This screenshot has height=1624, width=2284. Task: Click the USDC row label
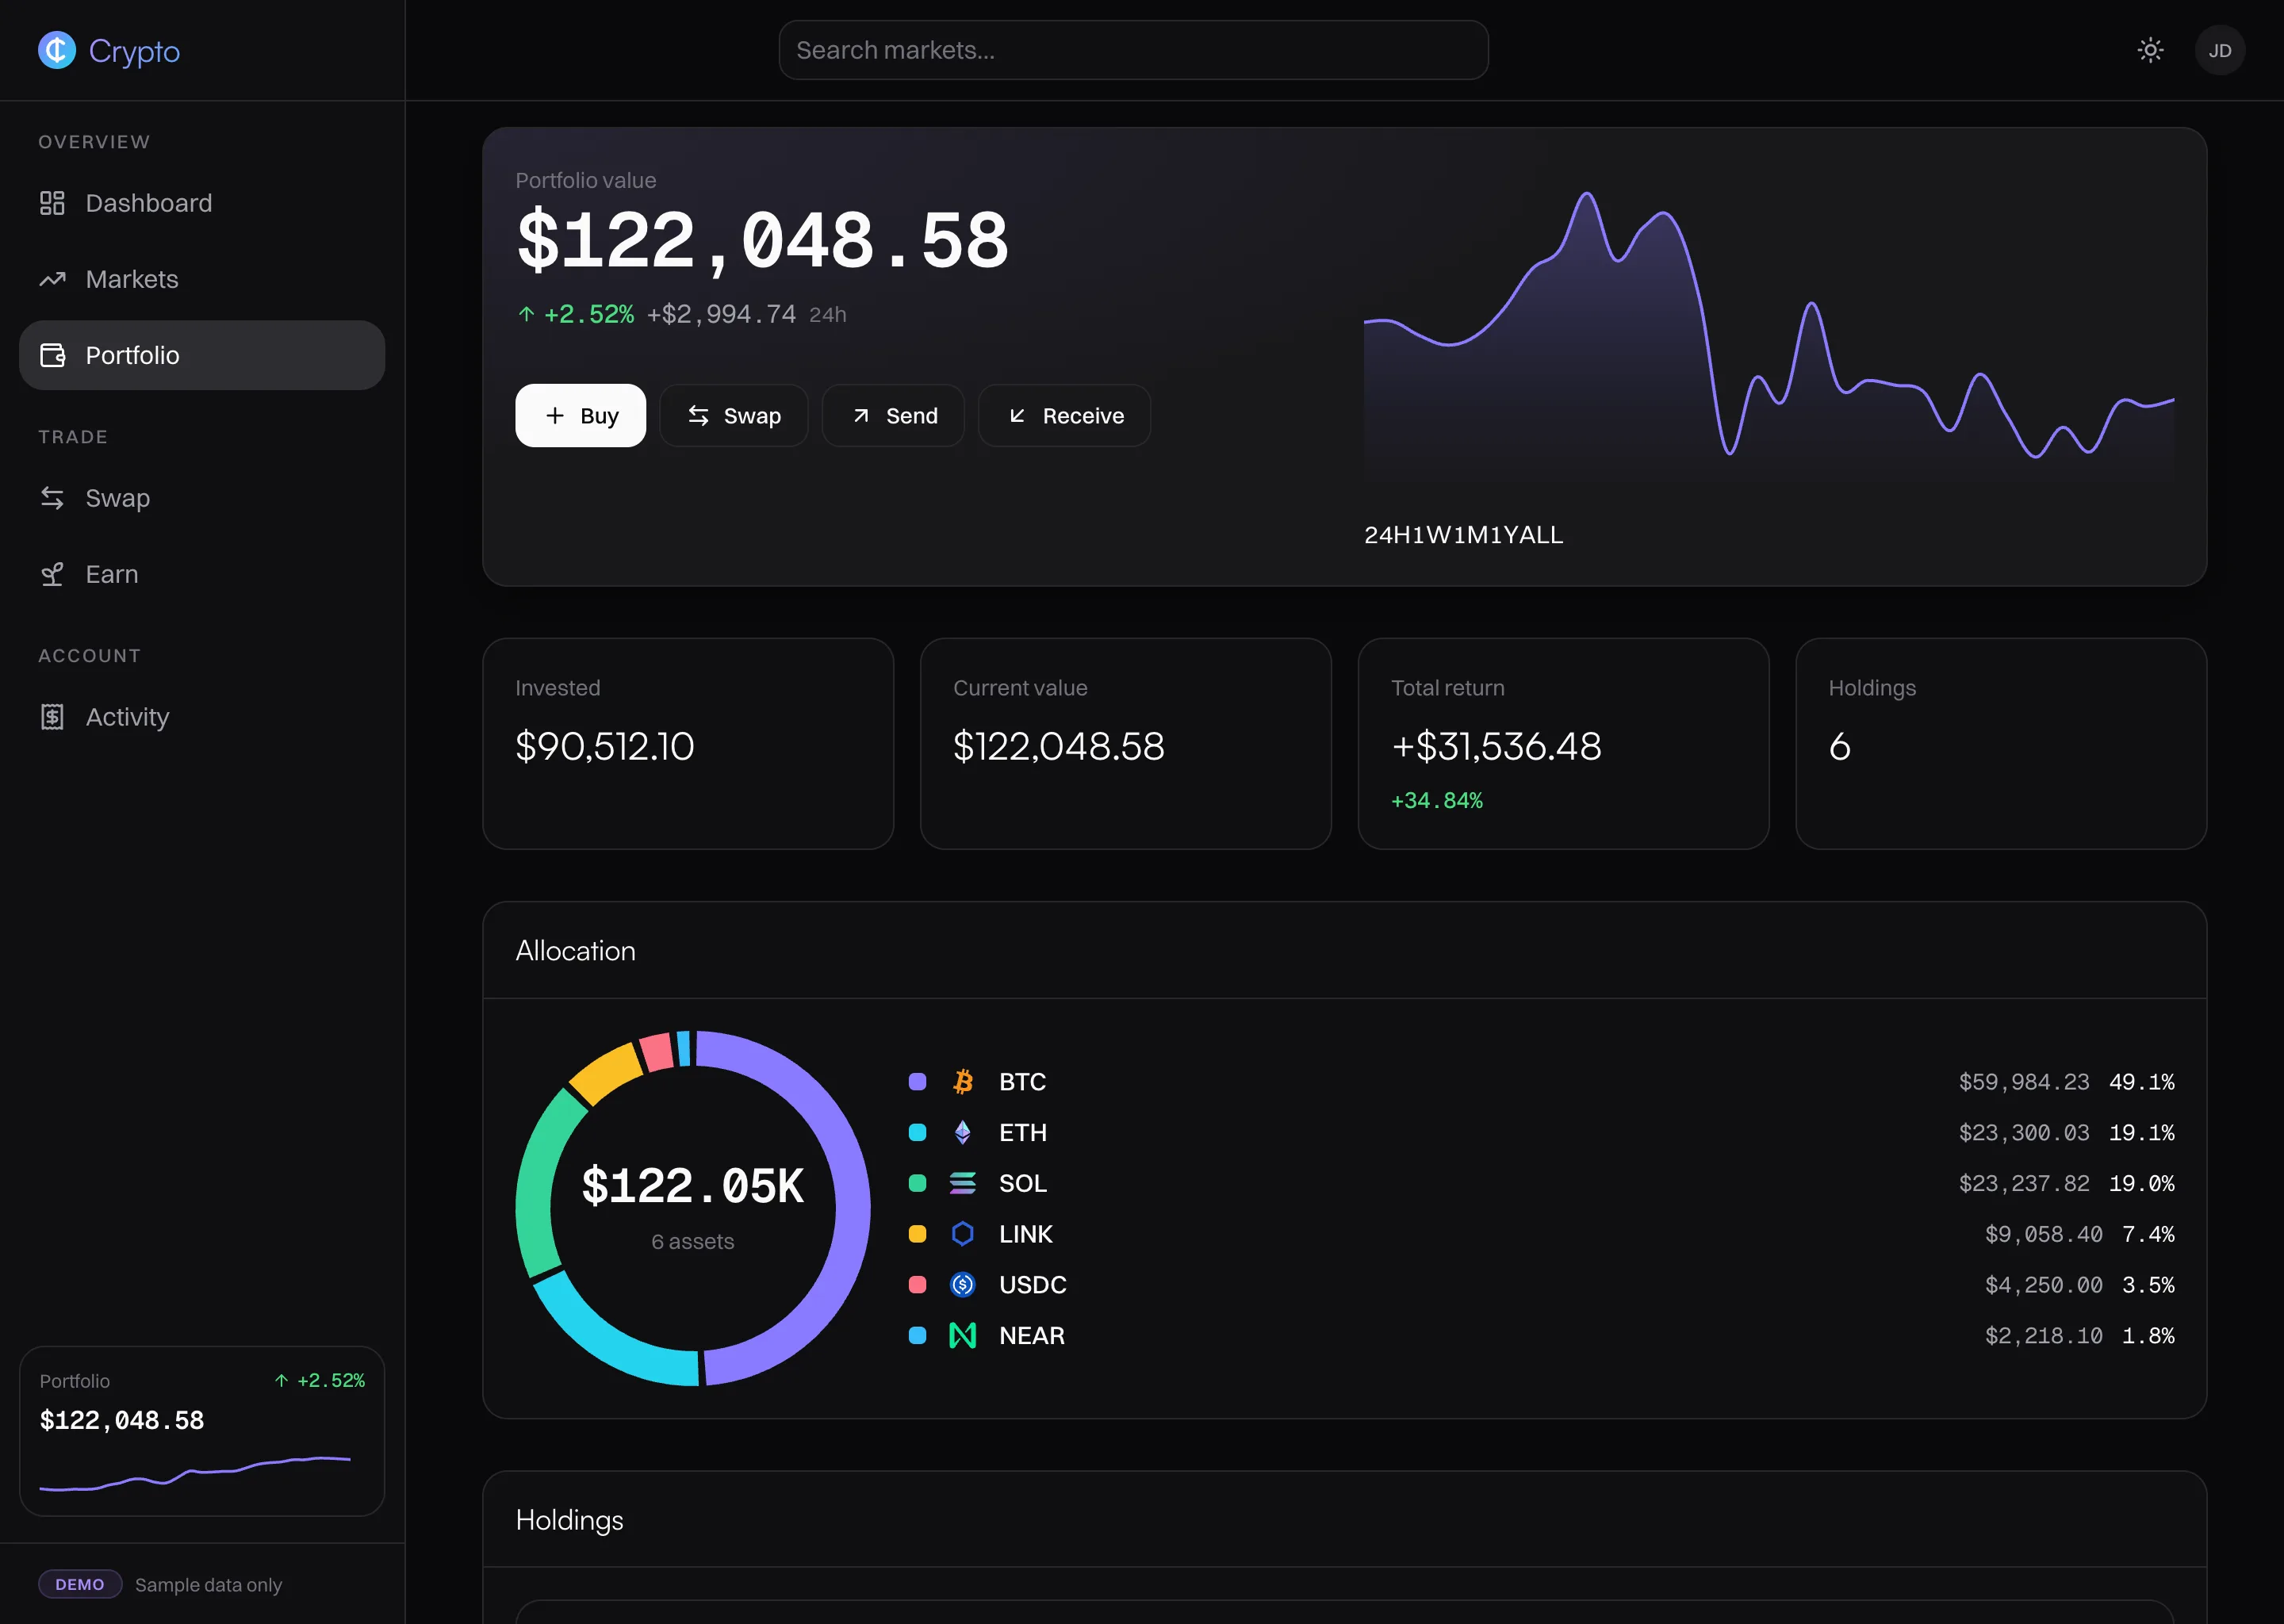[1032, 1284]
